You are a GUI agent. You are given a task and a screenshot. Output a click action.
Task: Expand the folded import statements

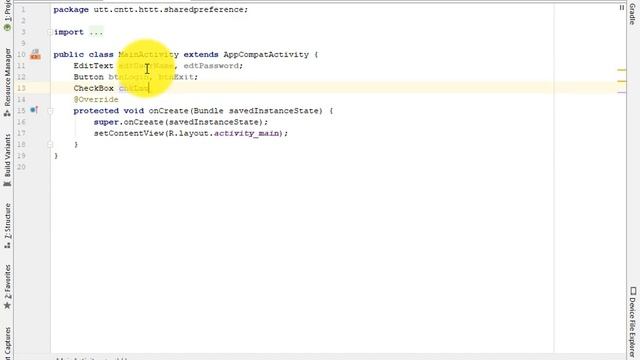point(50,32)
